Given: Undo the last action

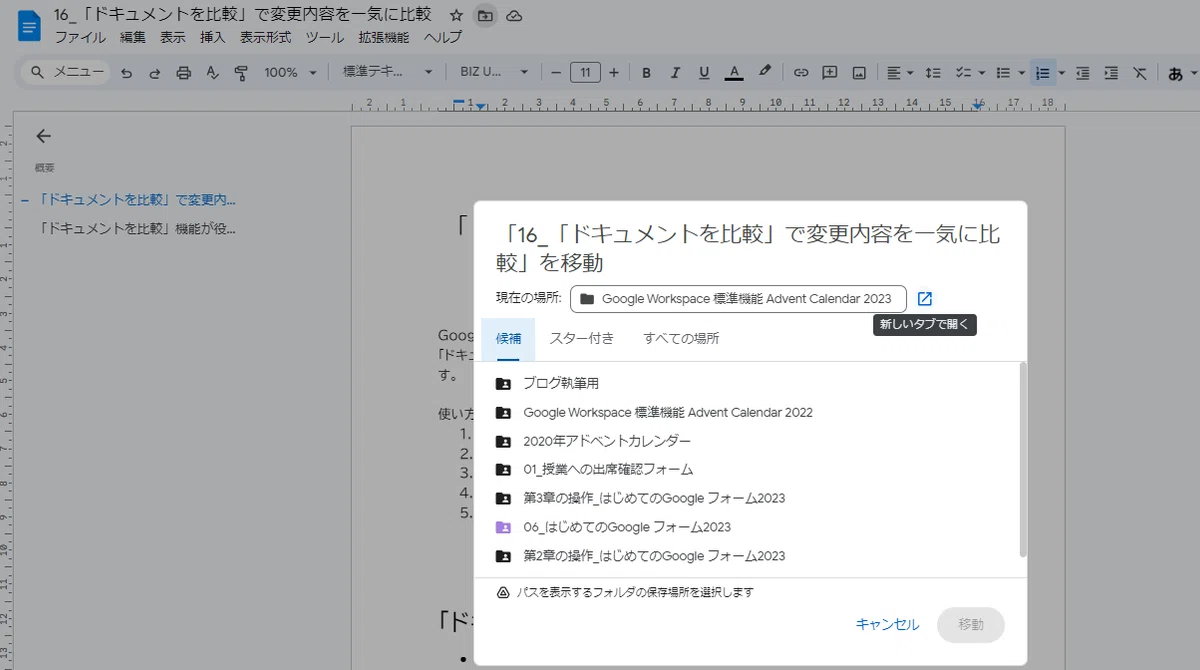Looking at the screenshot, I should click(x=126, y=73).
